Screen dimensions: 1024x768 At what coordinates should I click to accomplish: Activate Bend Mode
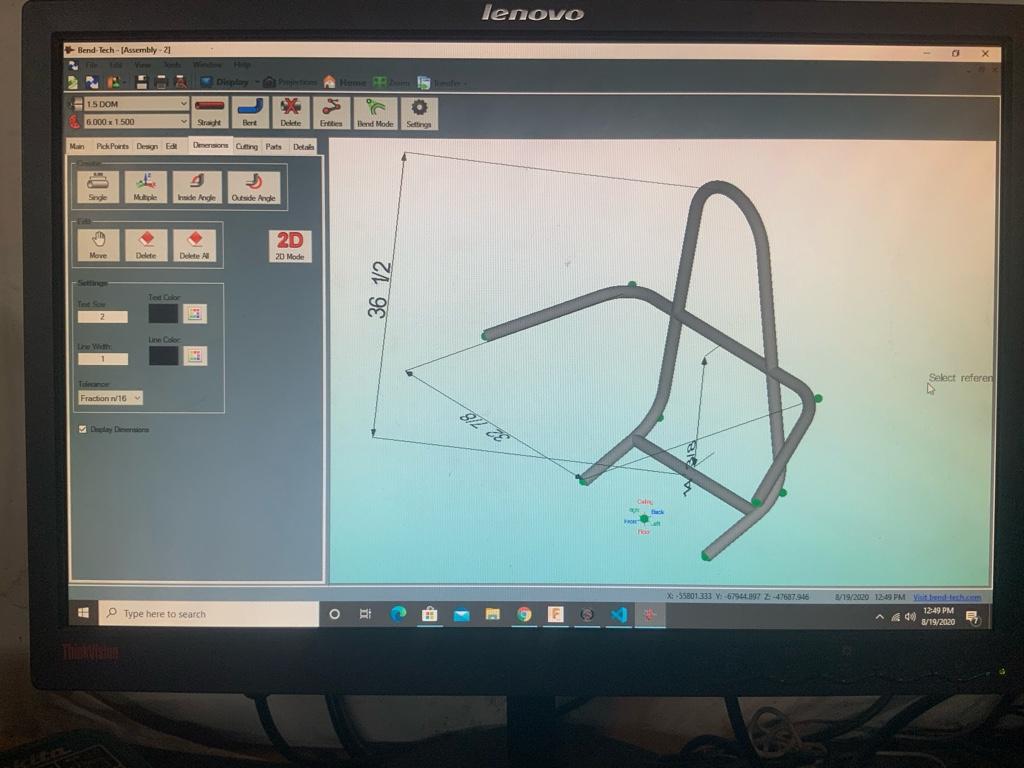(x=375, y=112)
